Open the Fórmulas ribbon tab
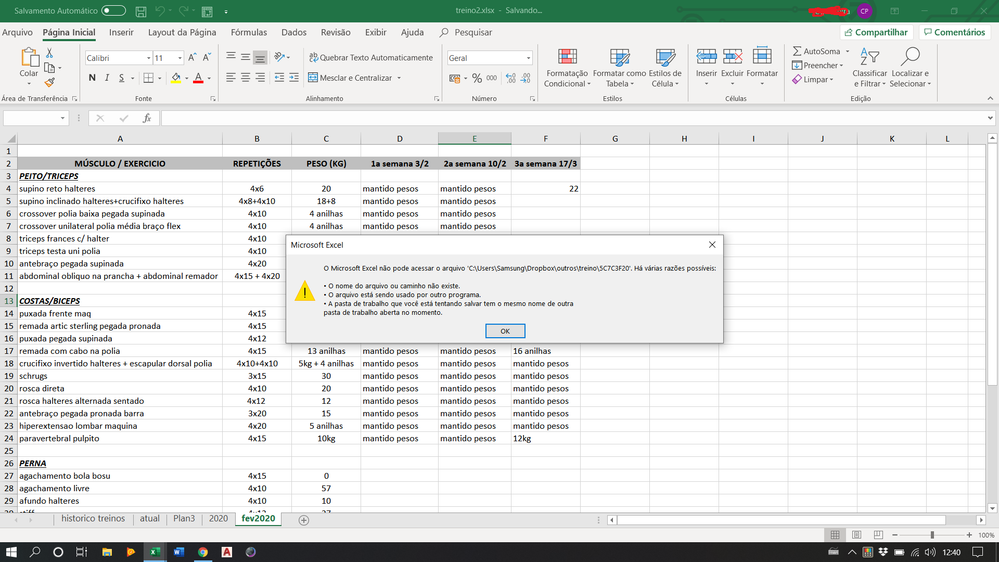Image resolution: width=999 pixels, height=562 pixels. coord(249,32)
